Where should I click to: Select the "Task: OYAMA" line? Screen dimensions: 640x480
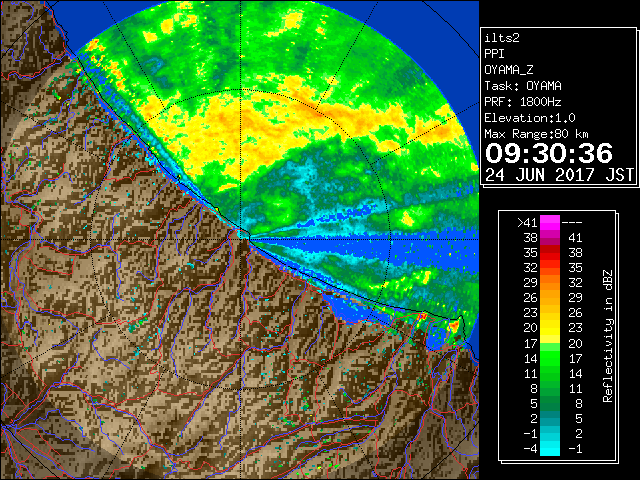pos(523,86)
